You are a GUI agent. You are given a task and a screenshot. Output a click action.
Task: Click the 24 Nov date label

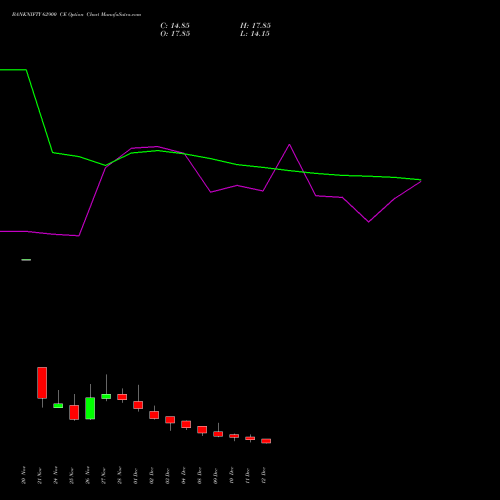56,475
